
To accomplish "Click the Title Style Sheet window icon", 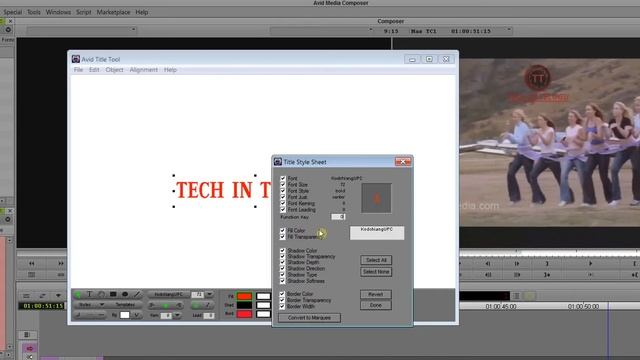I will pyautogui.click(x=278, y=162).
